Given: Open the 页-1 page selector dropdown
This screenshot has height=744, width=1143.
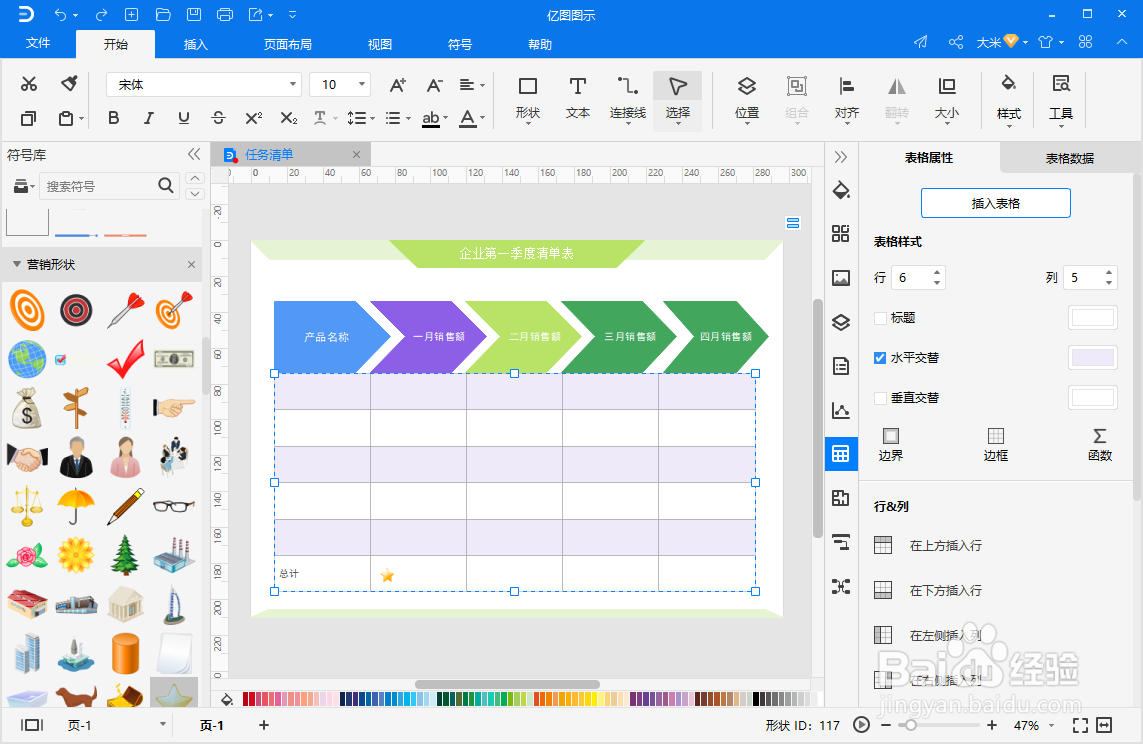Looking at the screenshot, I should pos(163,725).
